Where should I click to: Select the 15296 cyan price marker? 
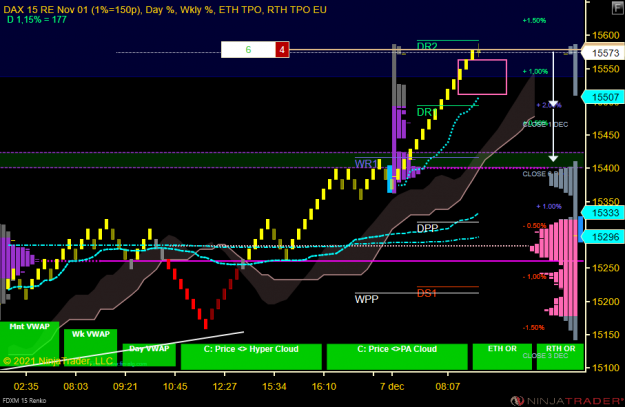(x=604, y=237)
